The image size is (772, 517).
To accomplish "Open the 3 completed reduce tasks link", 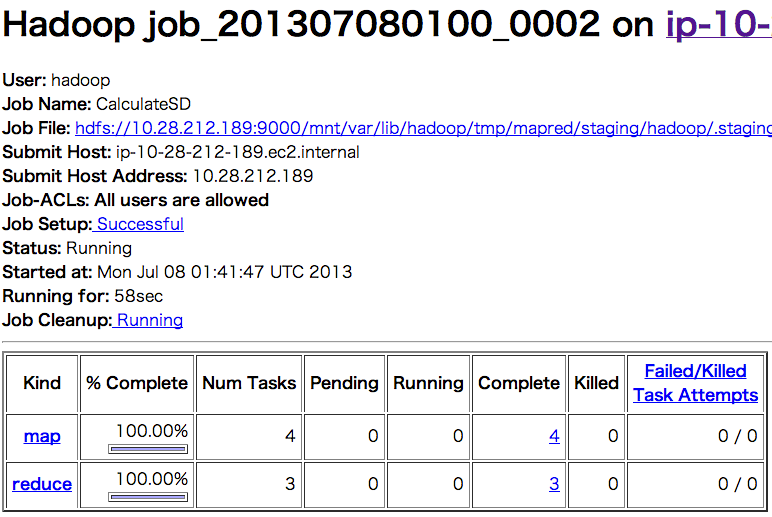I will coord(554,484).
